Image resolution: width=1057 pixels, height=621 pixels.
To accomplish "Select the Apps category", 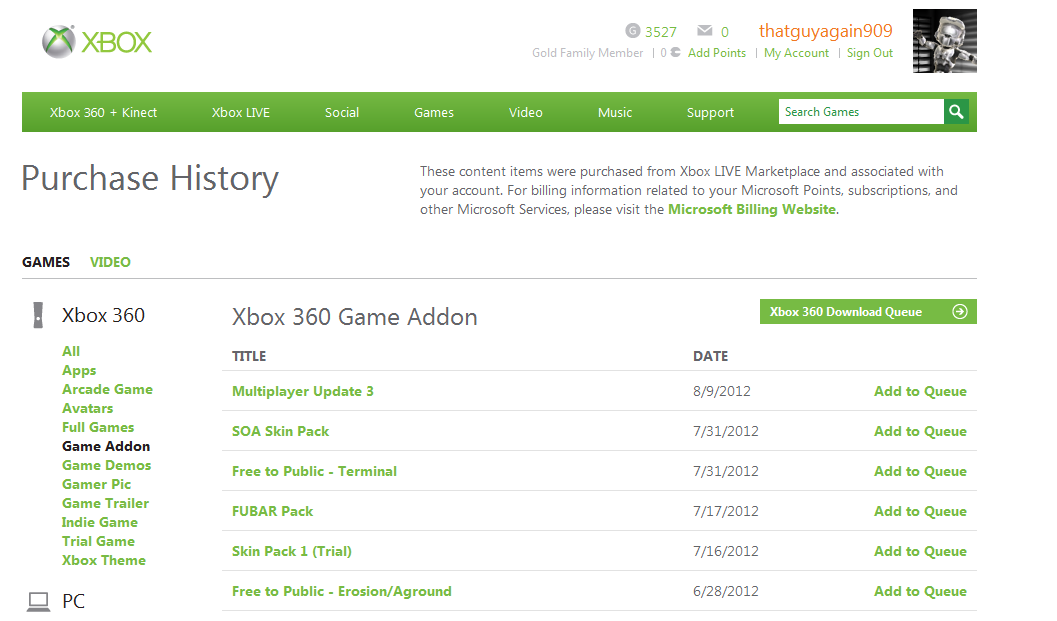I will (x=79, y=370).
